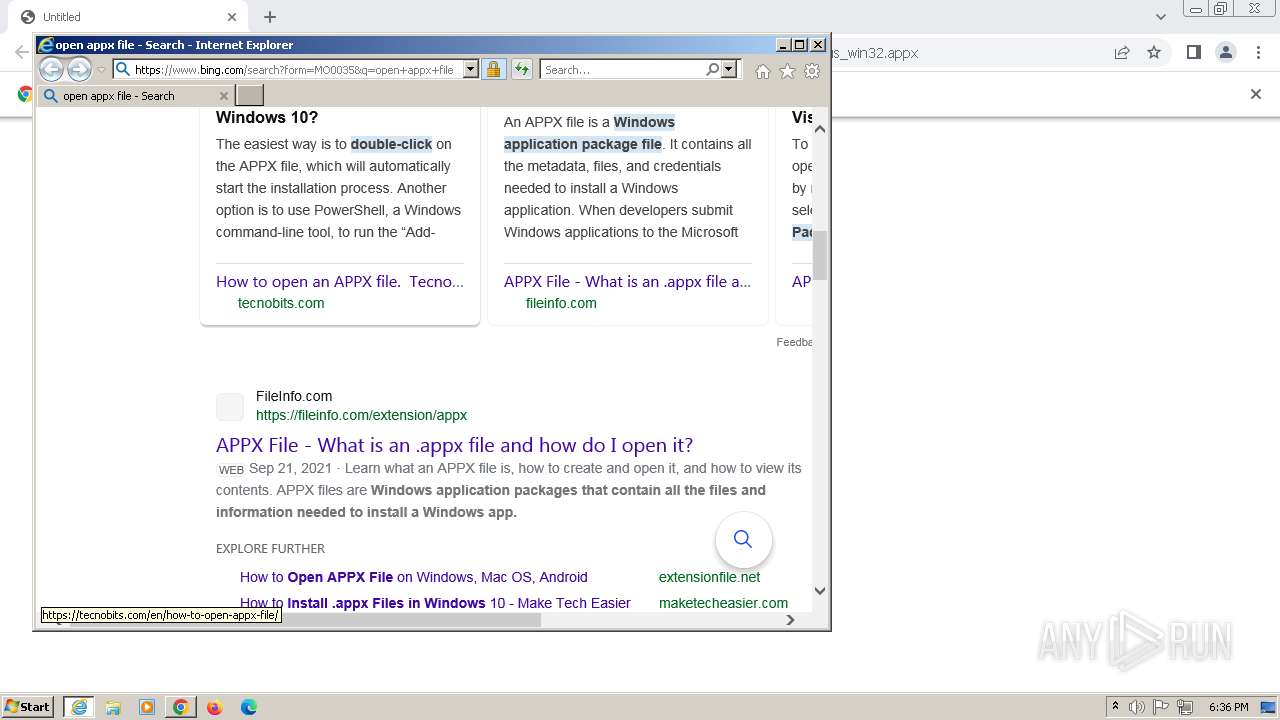Click the FileInfo.com site favicon
Image resolution: width=1280 pixels, height=720 pixels.
(230, 406)
